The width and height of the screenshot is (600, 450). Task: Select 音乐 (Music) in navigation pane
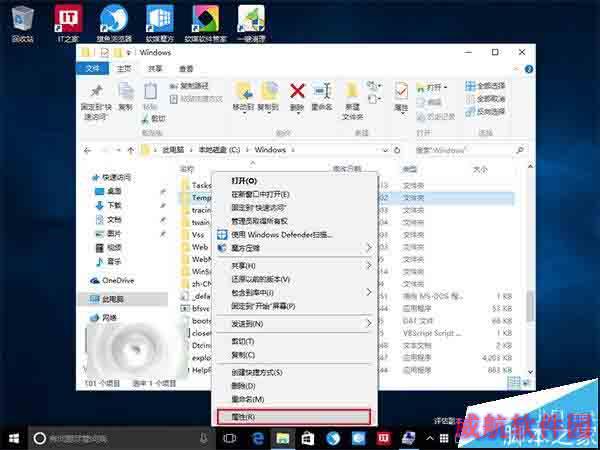108,262
